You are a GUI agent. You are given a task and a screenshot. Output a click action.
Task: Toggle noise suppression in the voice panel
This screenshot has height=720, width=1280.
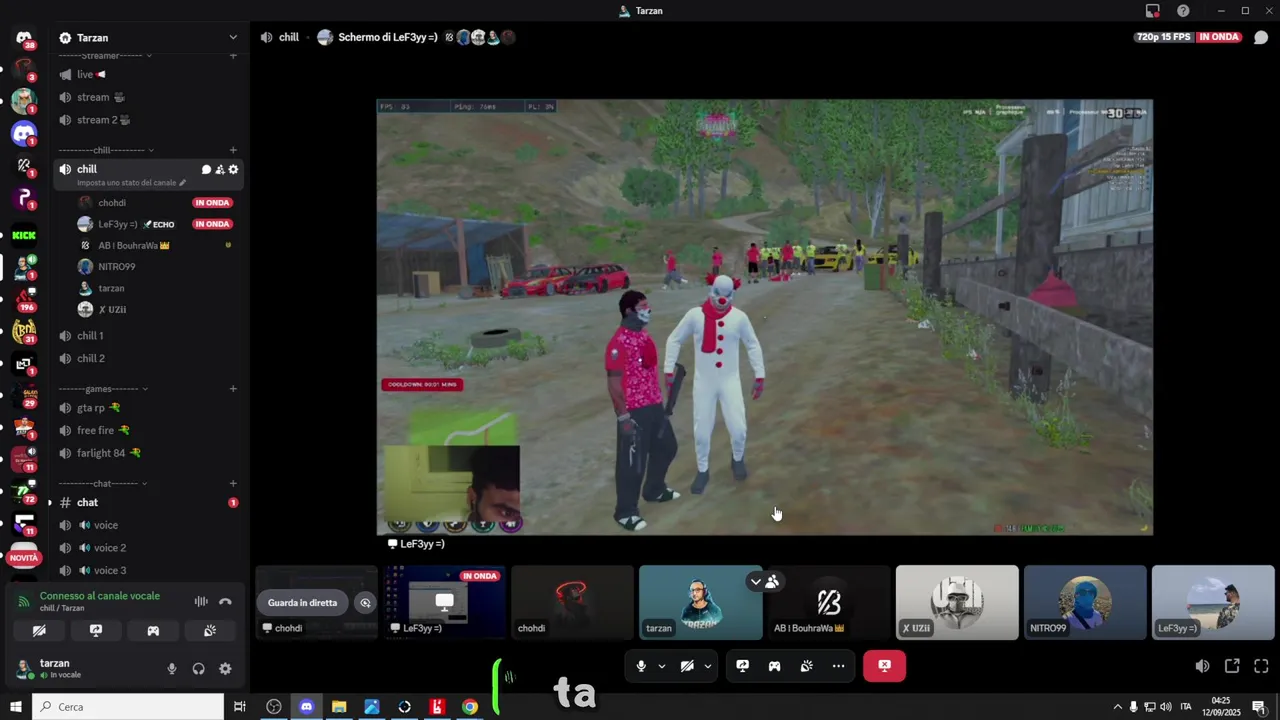(201, 601)
